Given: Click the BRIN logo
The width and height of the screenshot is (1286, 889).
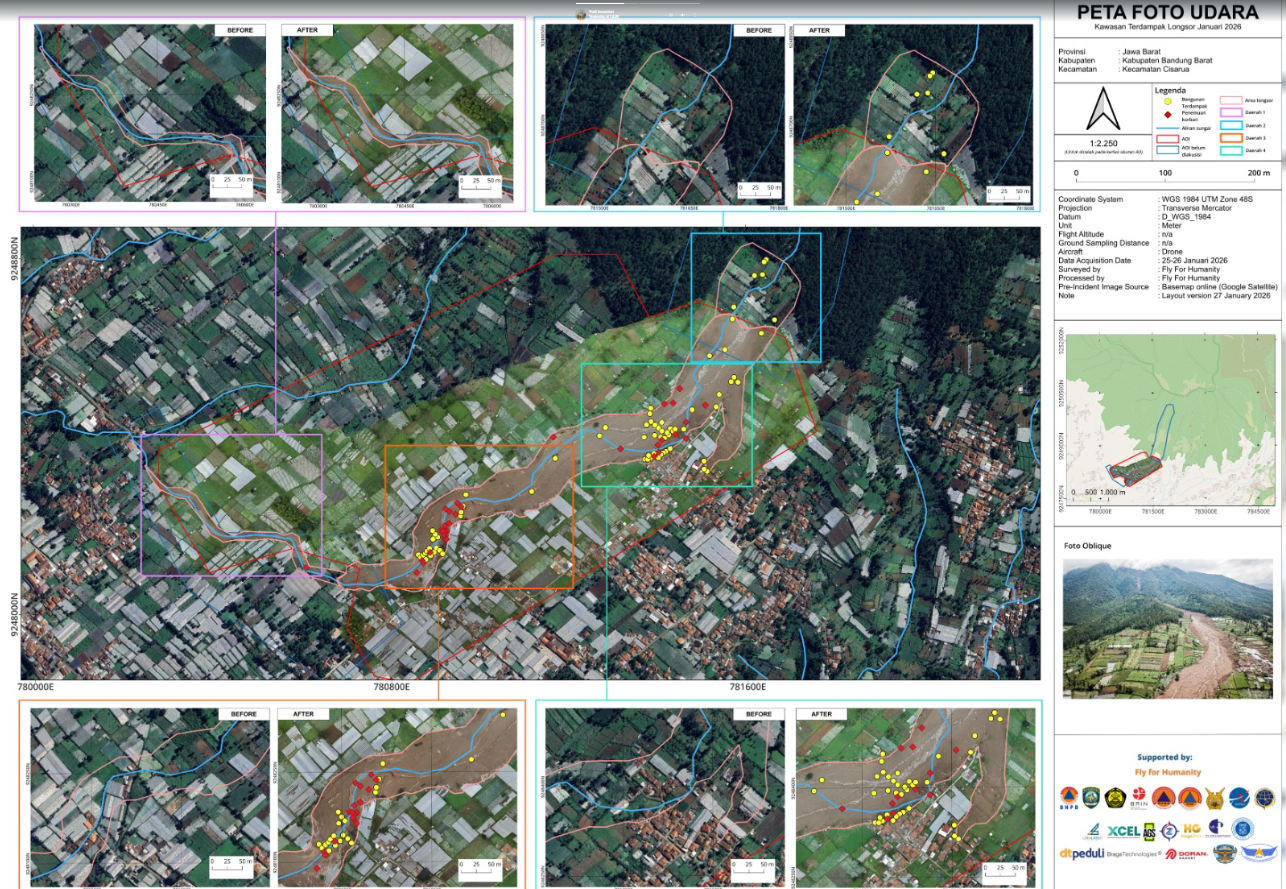Looking at the screenshot, I should 1139,798.
